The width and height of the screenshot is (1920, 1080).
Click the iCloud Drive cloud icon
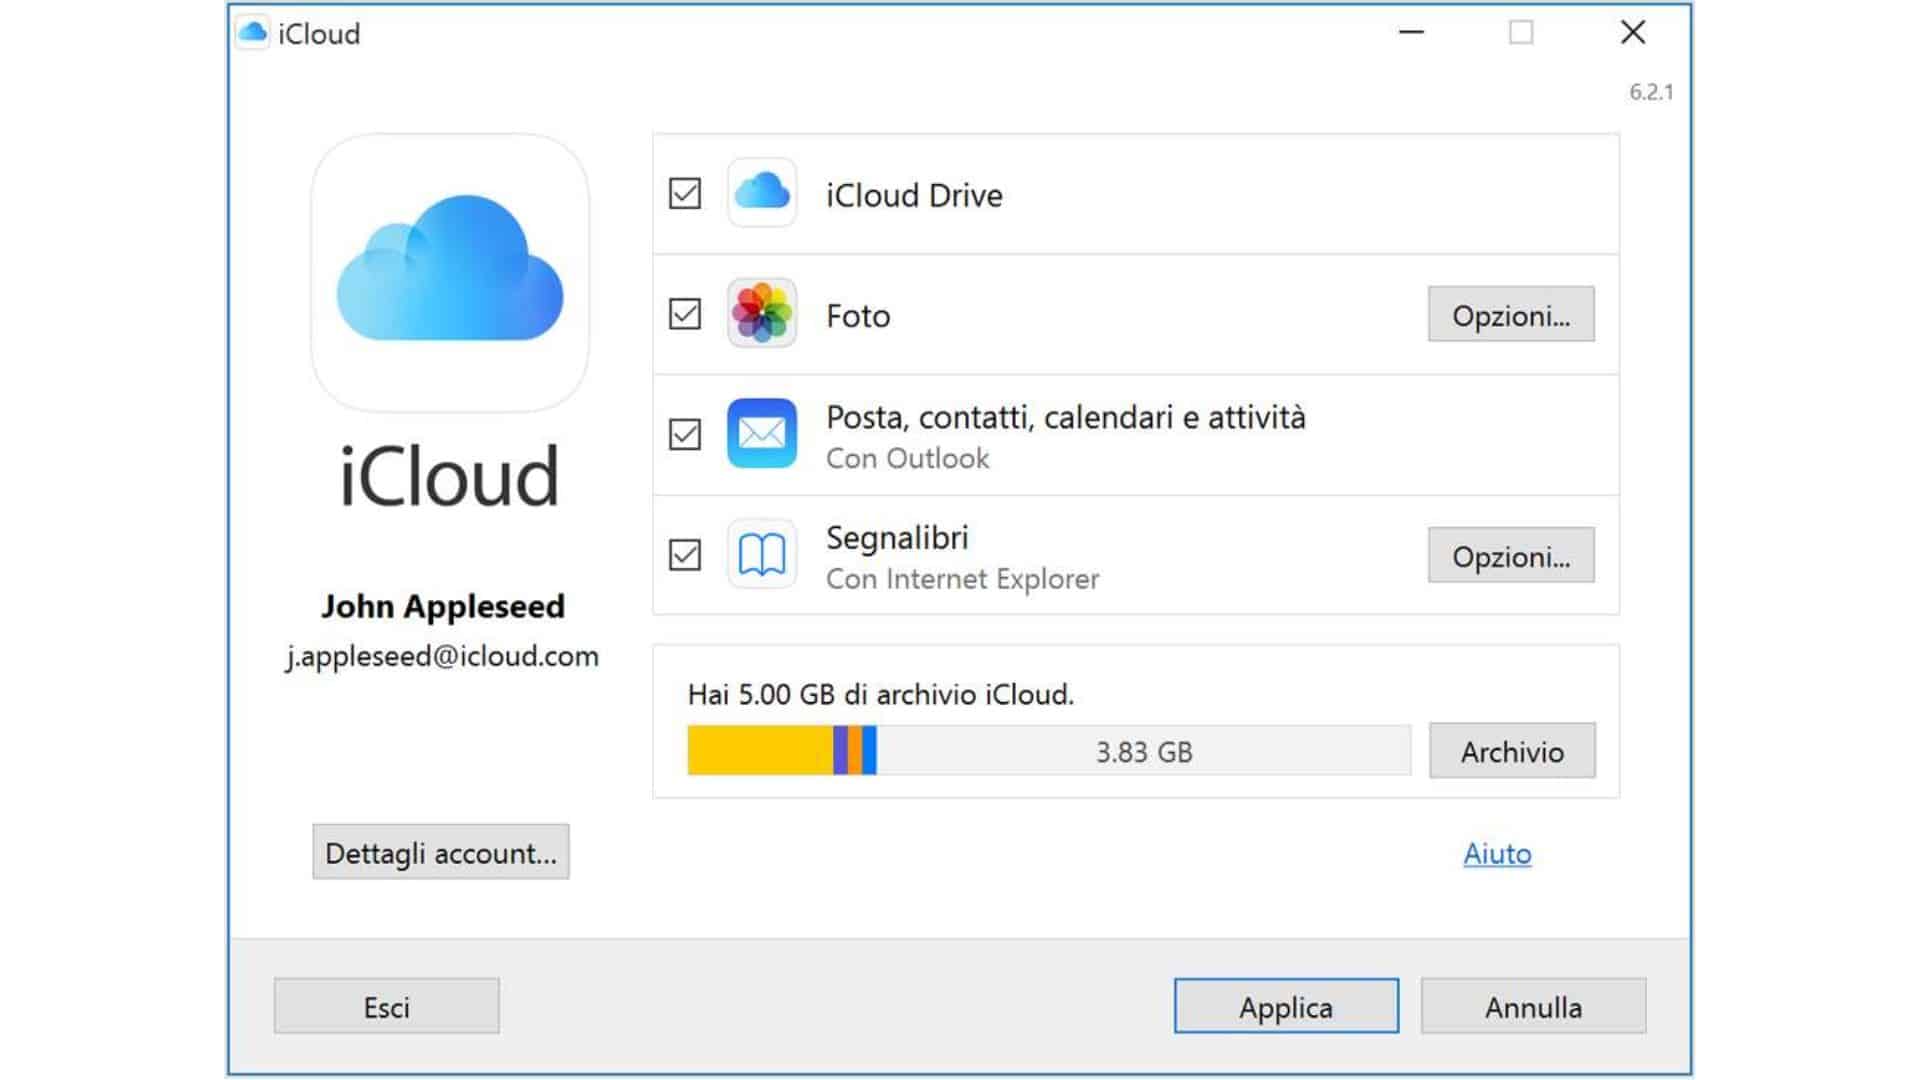pyautogui.click(x=762, y=193)
